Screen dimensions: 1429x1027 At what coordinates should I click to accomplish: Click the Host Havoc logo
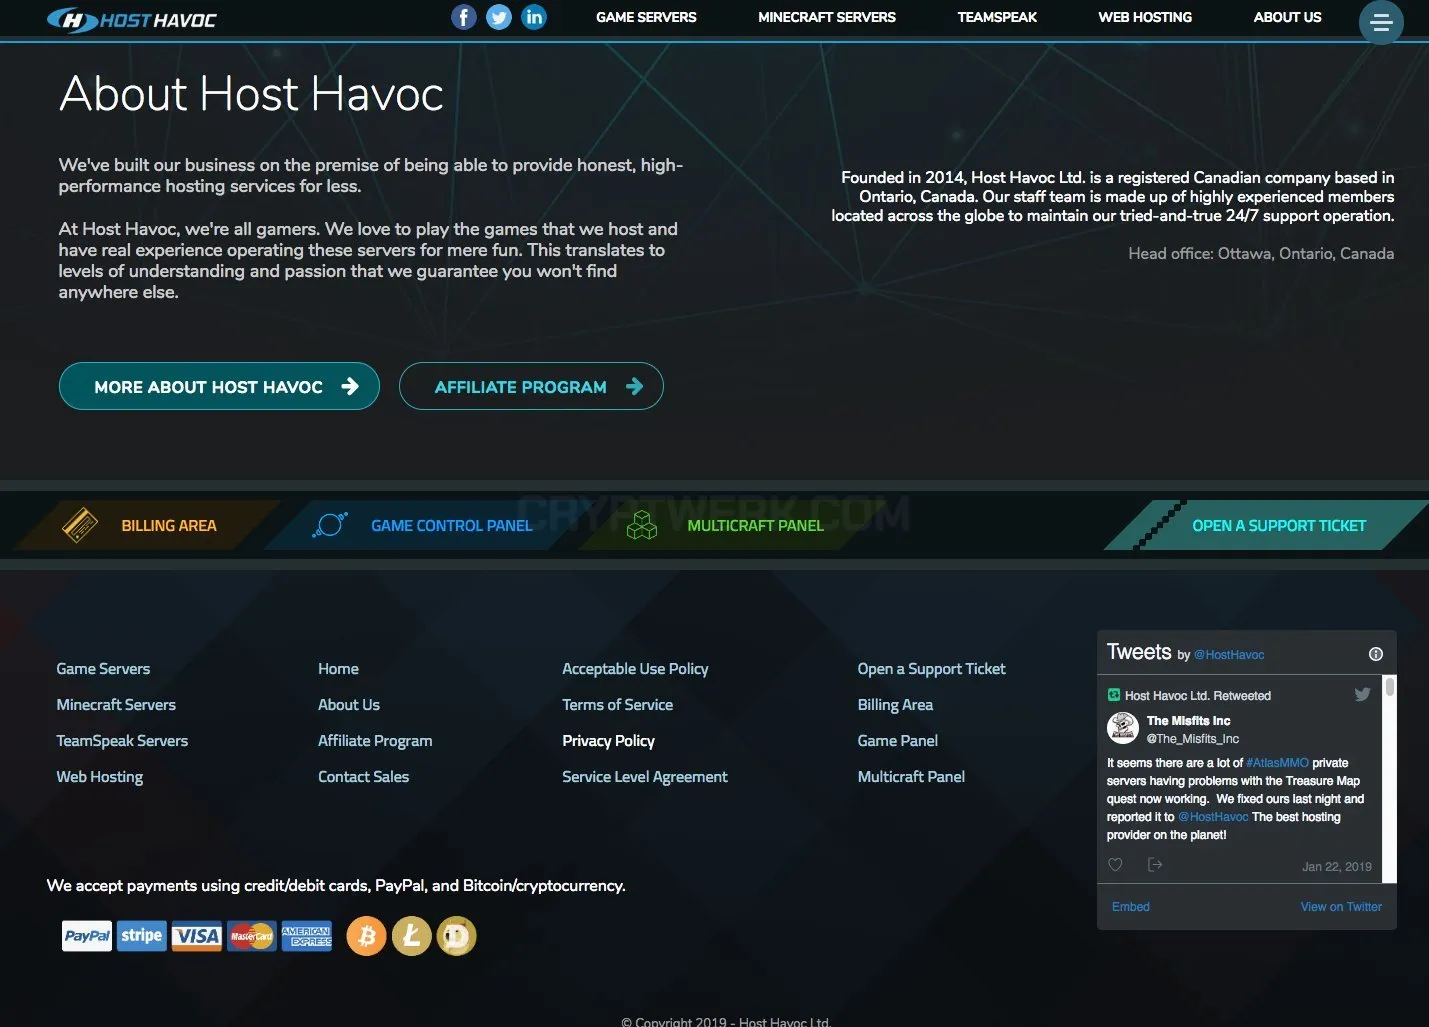(132, 19)
